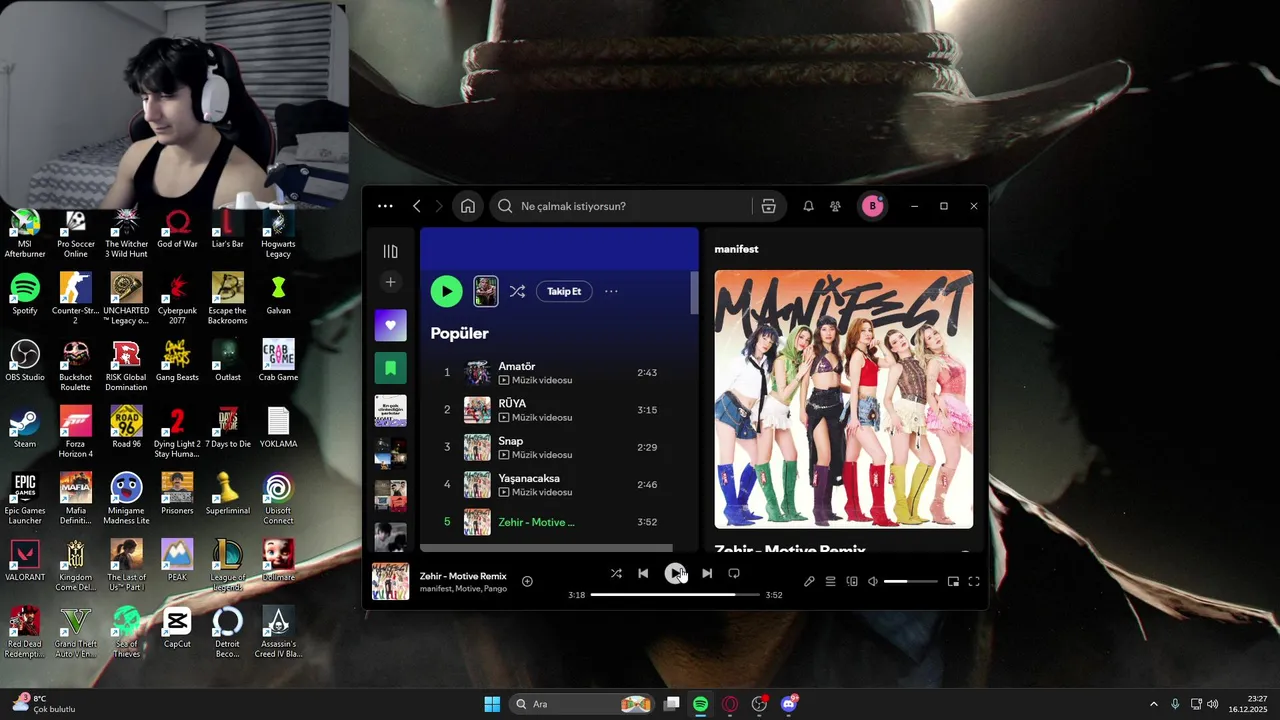Open 'Zehir - Motive Remix' title in player bar

point(463,576)
